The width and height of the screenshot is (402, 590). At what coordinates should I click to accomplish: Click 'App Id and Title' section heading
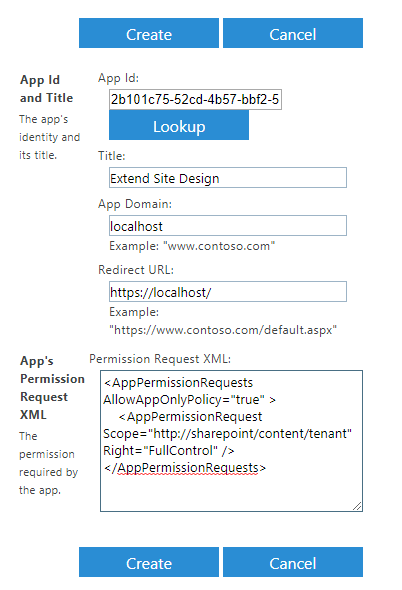point(46,89)
